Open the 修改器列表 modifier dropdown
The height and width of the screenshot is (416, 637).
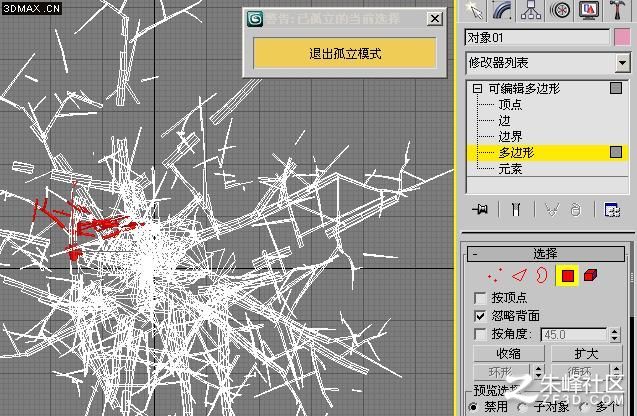coord(547,63)
